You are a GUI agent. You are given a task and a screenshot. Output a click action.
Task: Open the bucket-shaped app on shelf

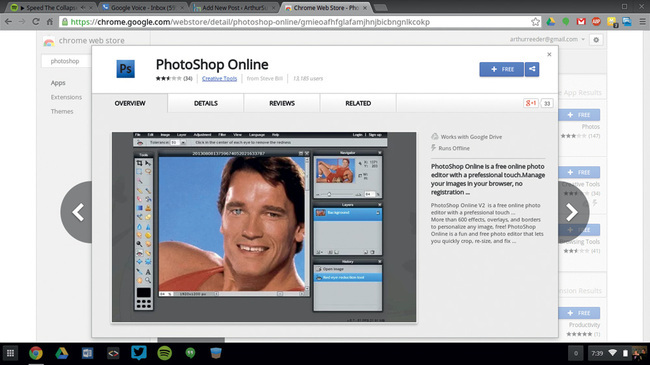tap(216, 353)
